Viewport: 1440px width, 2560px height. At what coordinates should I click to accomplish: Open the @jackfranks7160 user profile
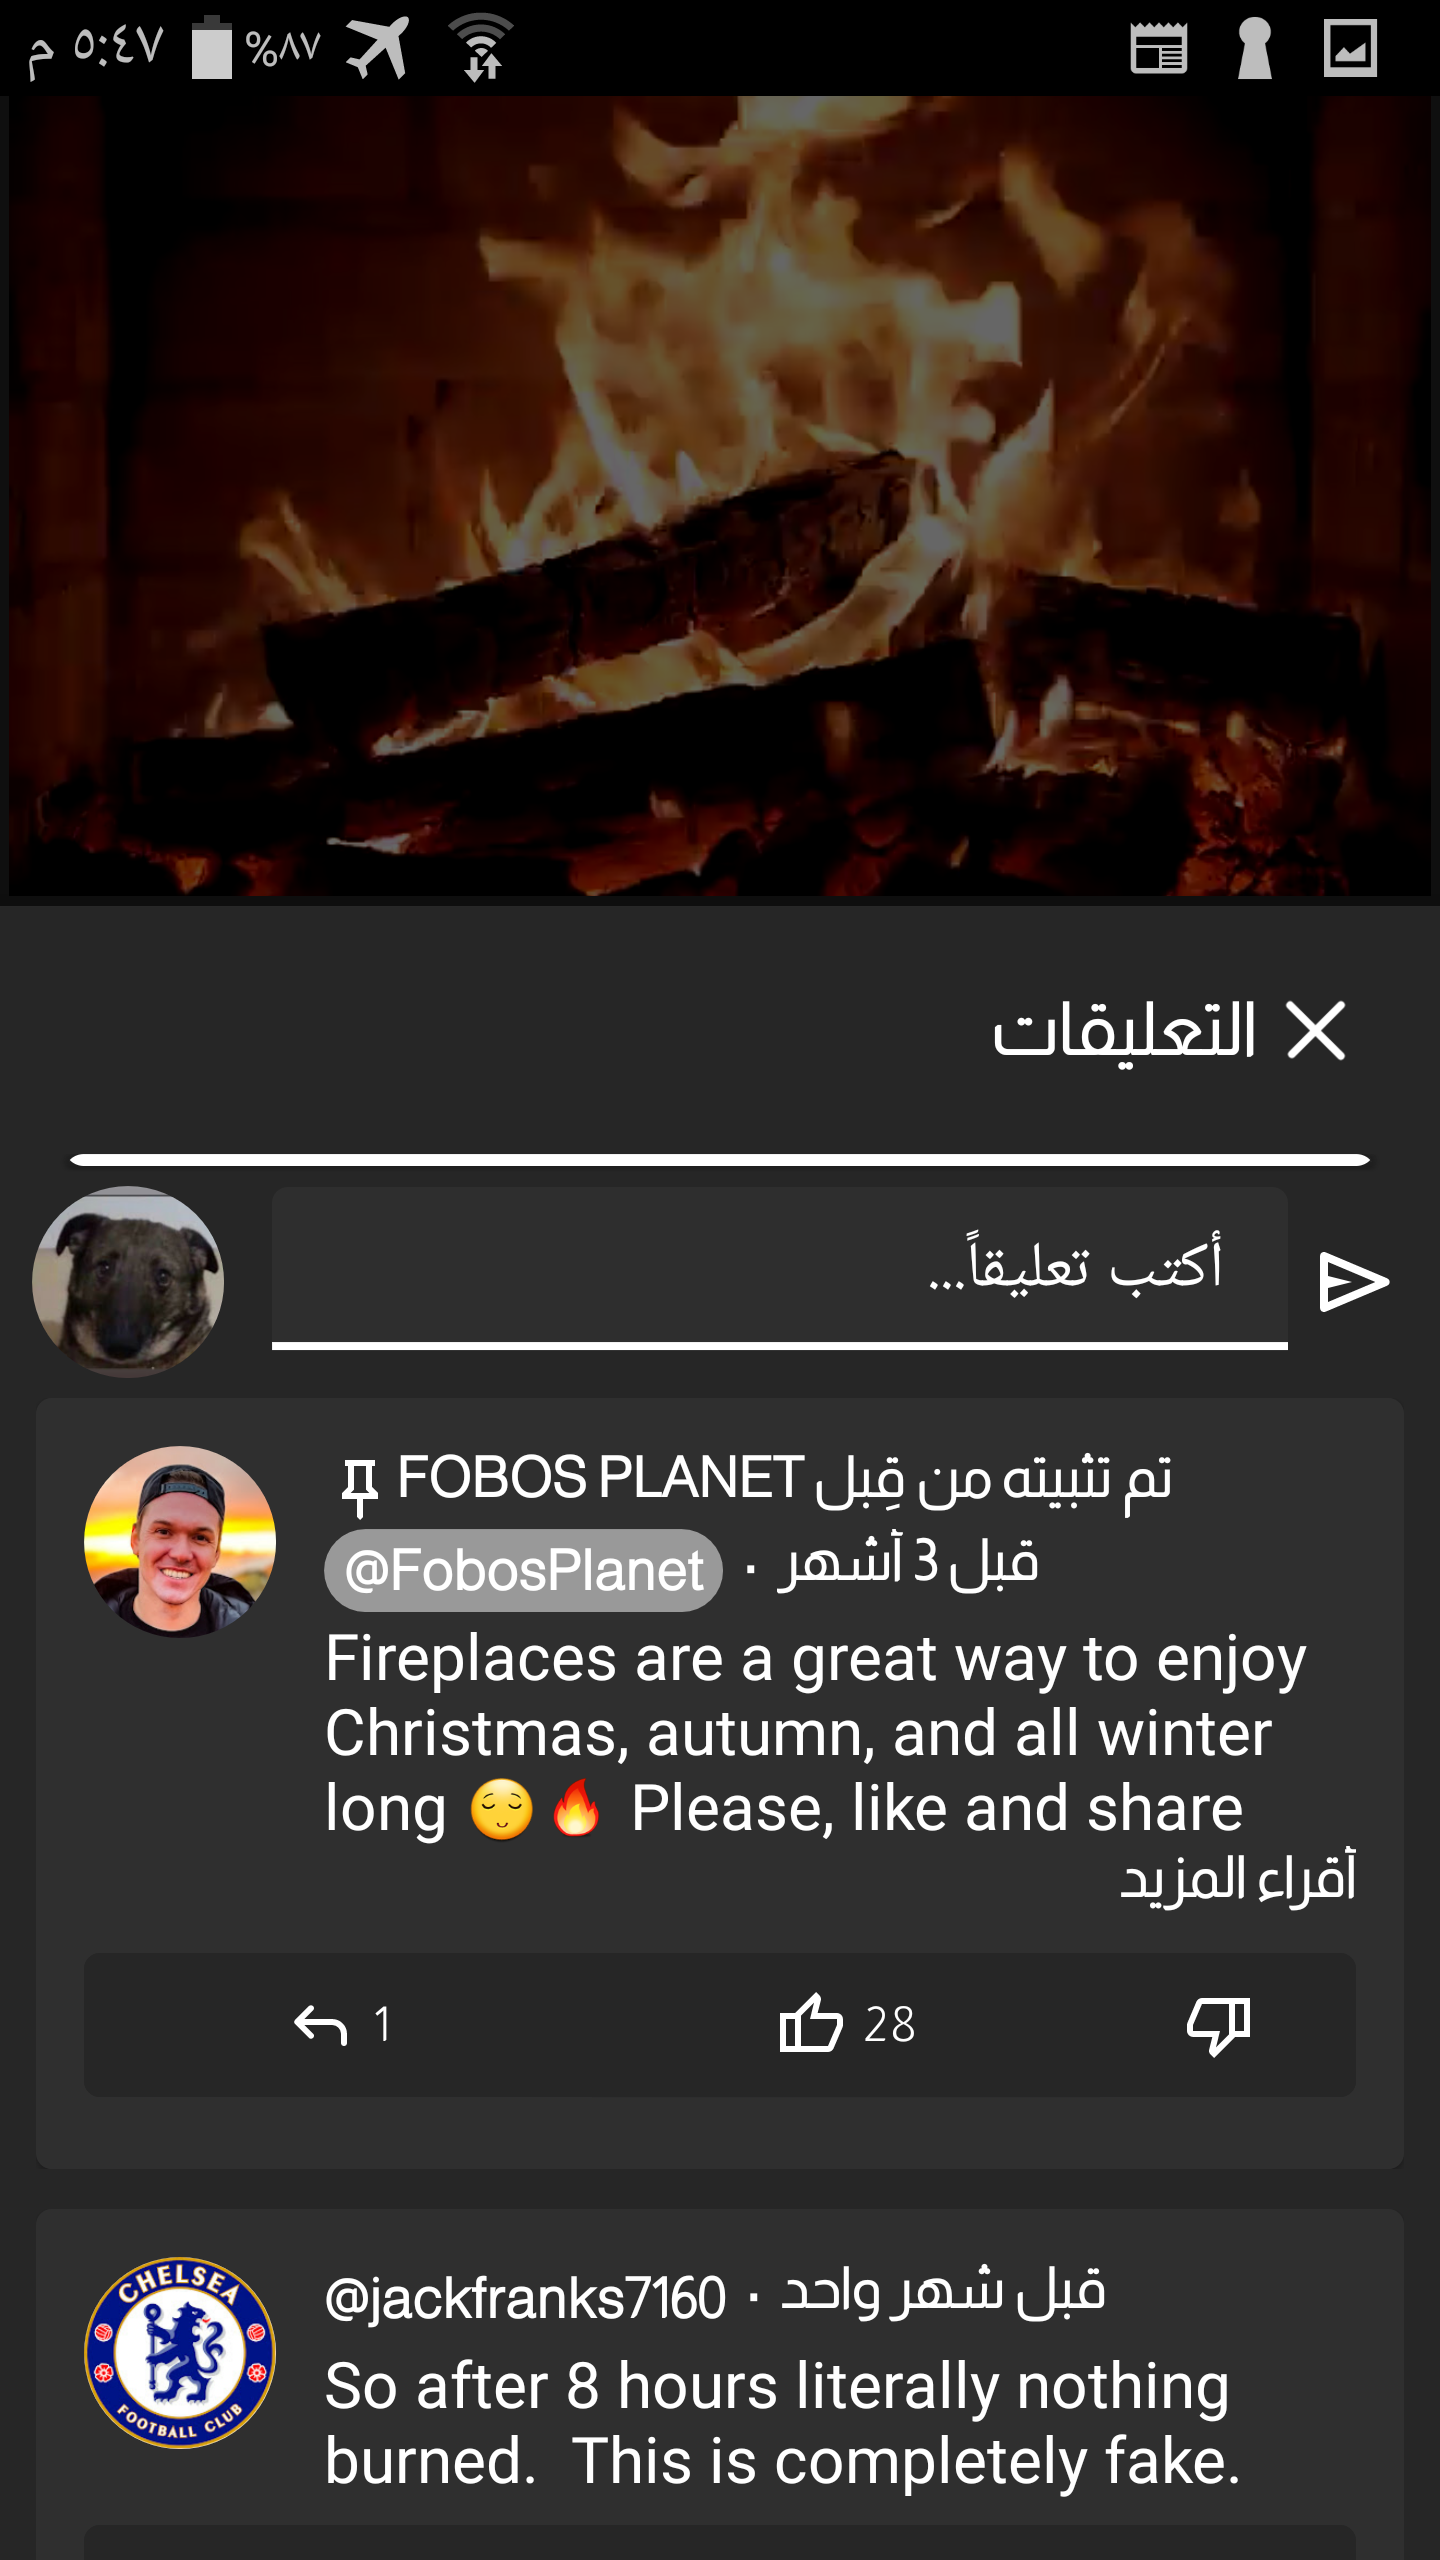(x=525, y=2298)
